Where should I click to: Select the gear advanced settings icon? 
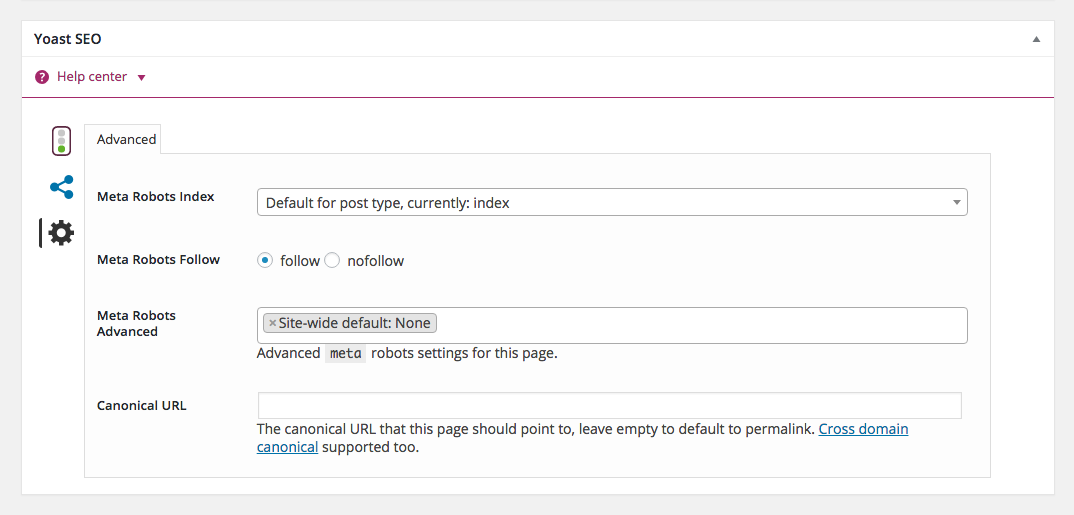pos(62,234)
